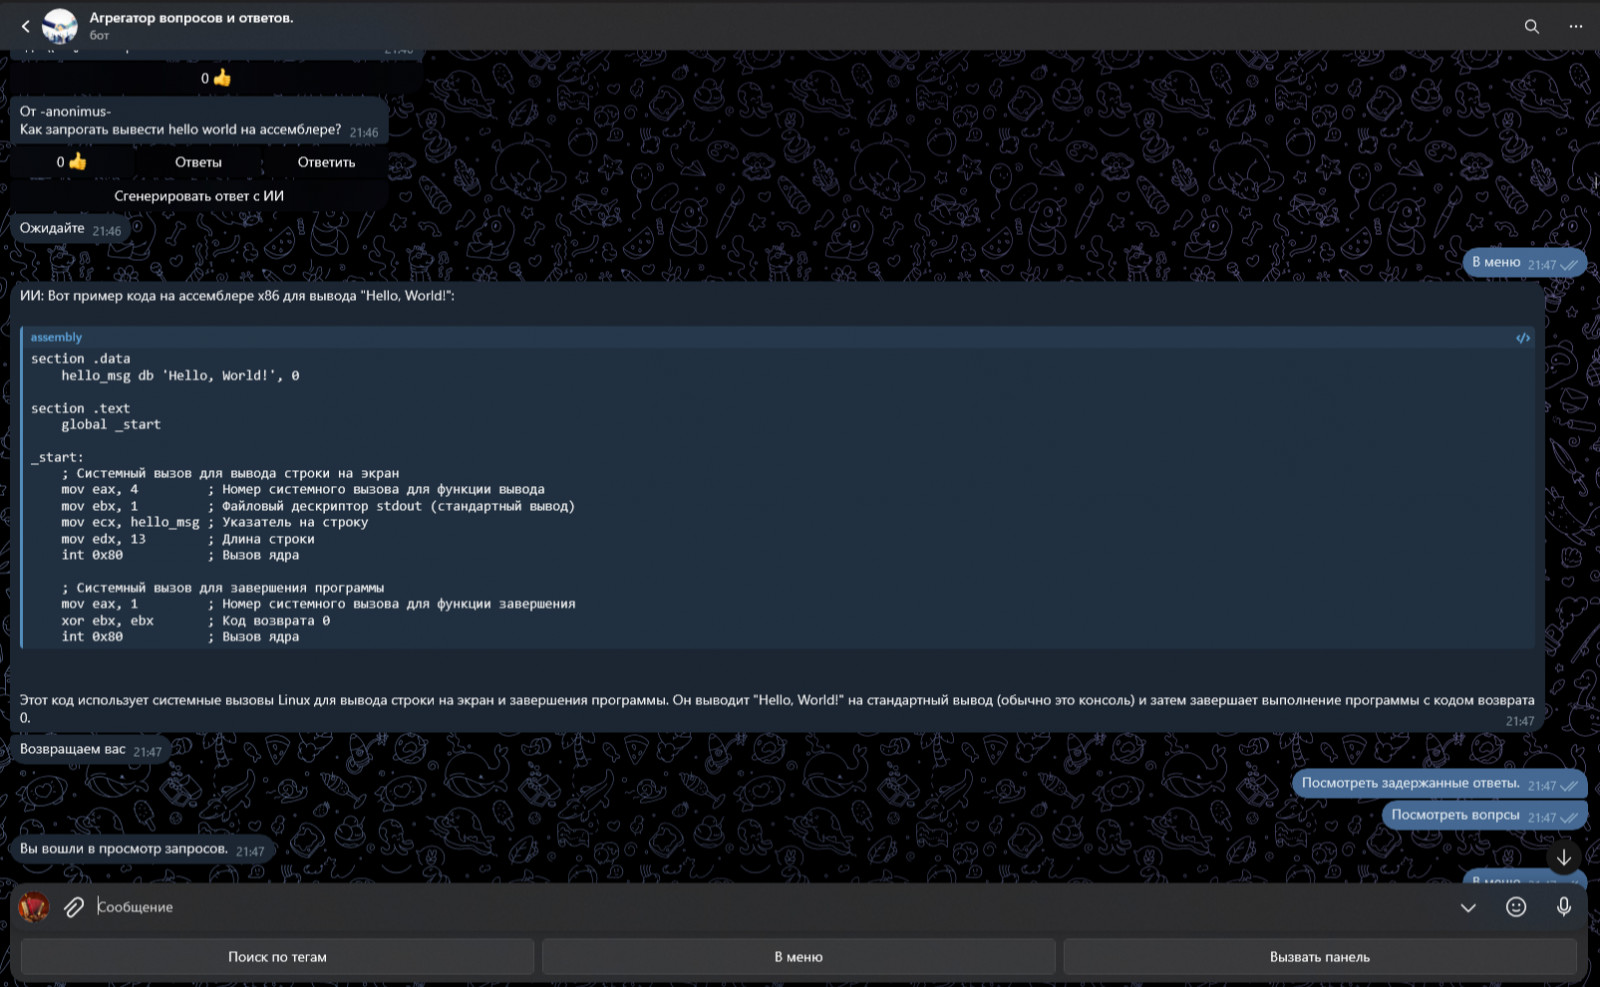Image resolution: width=1600 pixels, height=987 pixels.
Task: Click the Ожидайте message
Action: [70, 229]
